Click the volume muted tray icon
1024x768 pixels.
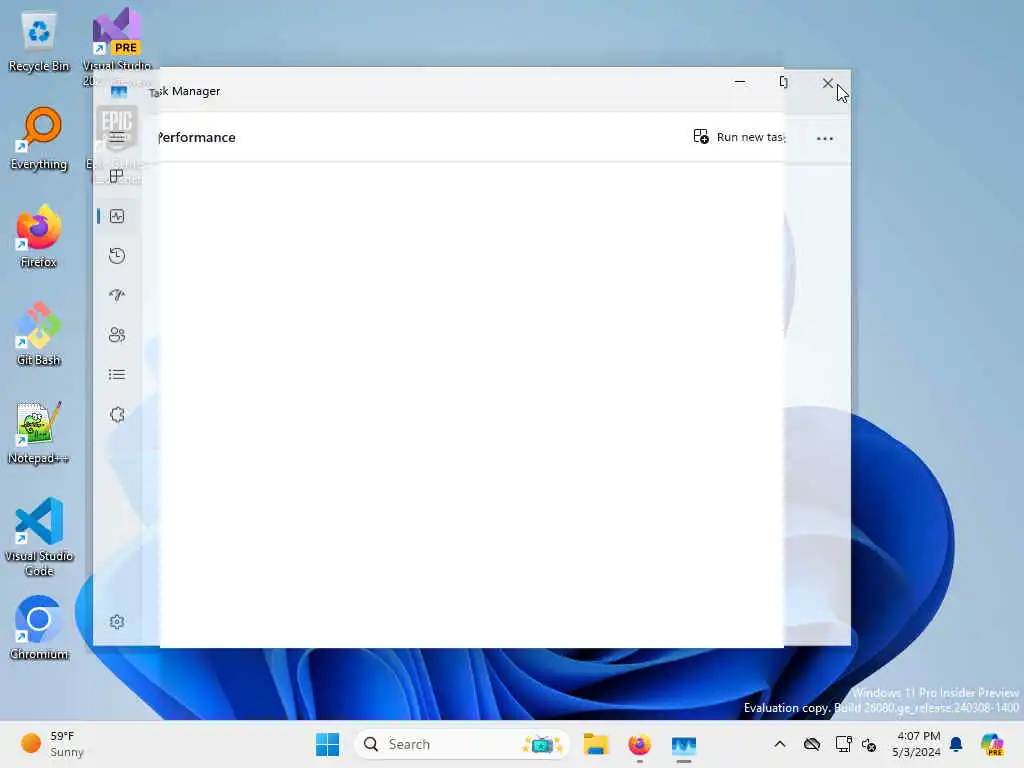click(869, 744)
